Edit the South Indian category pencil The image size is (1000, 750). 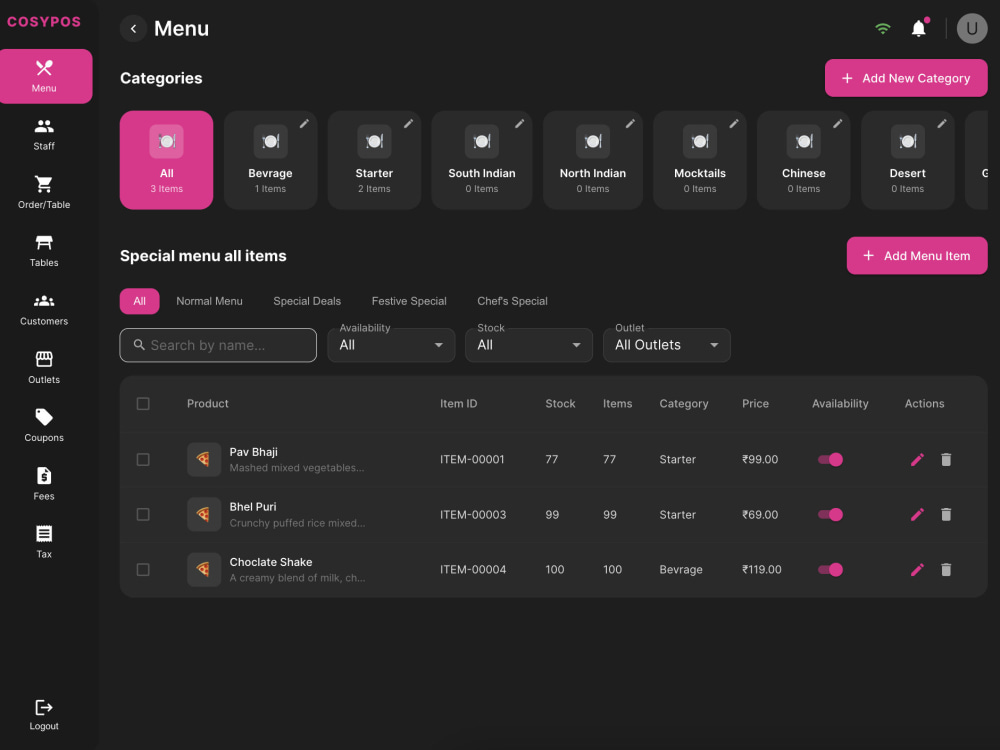pos(519,124)
